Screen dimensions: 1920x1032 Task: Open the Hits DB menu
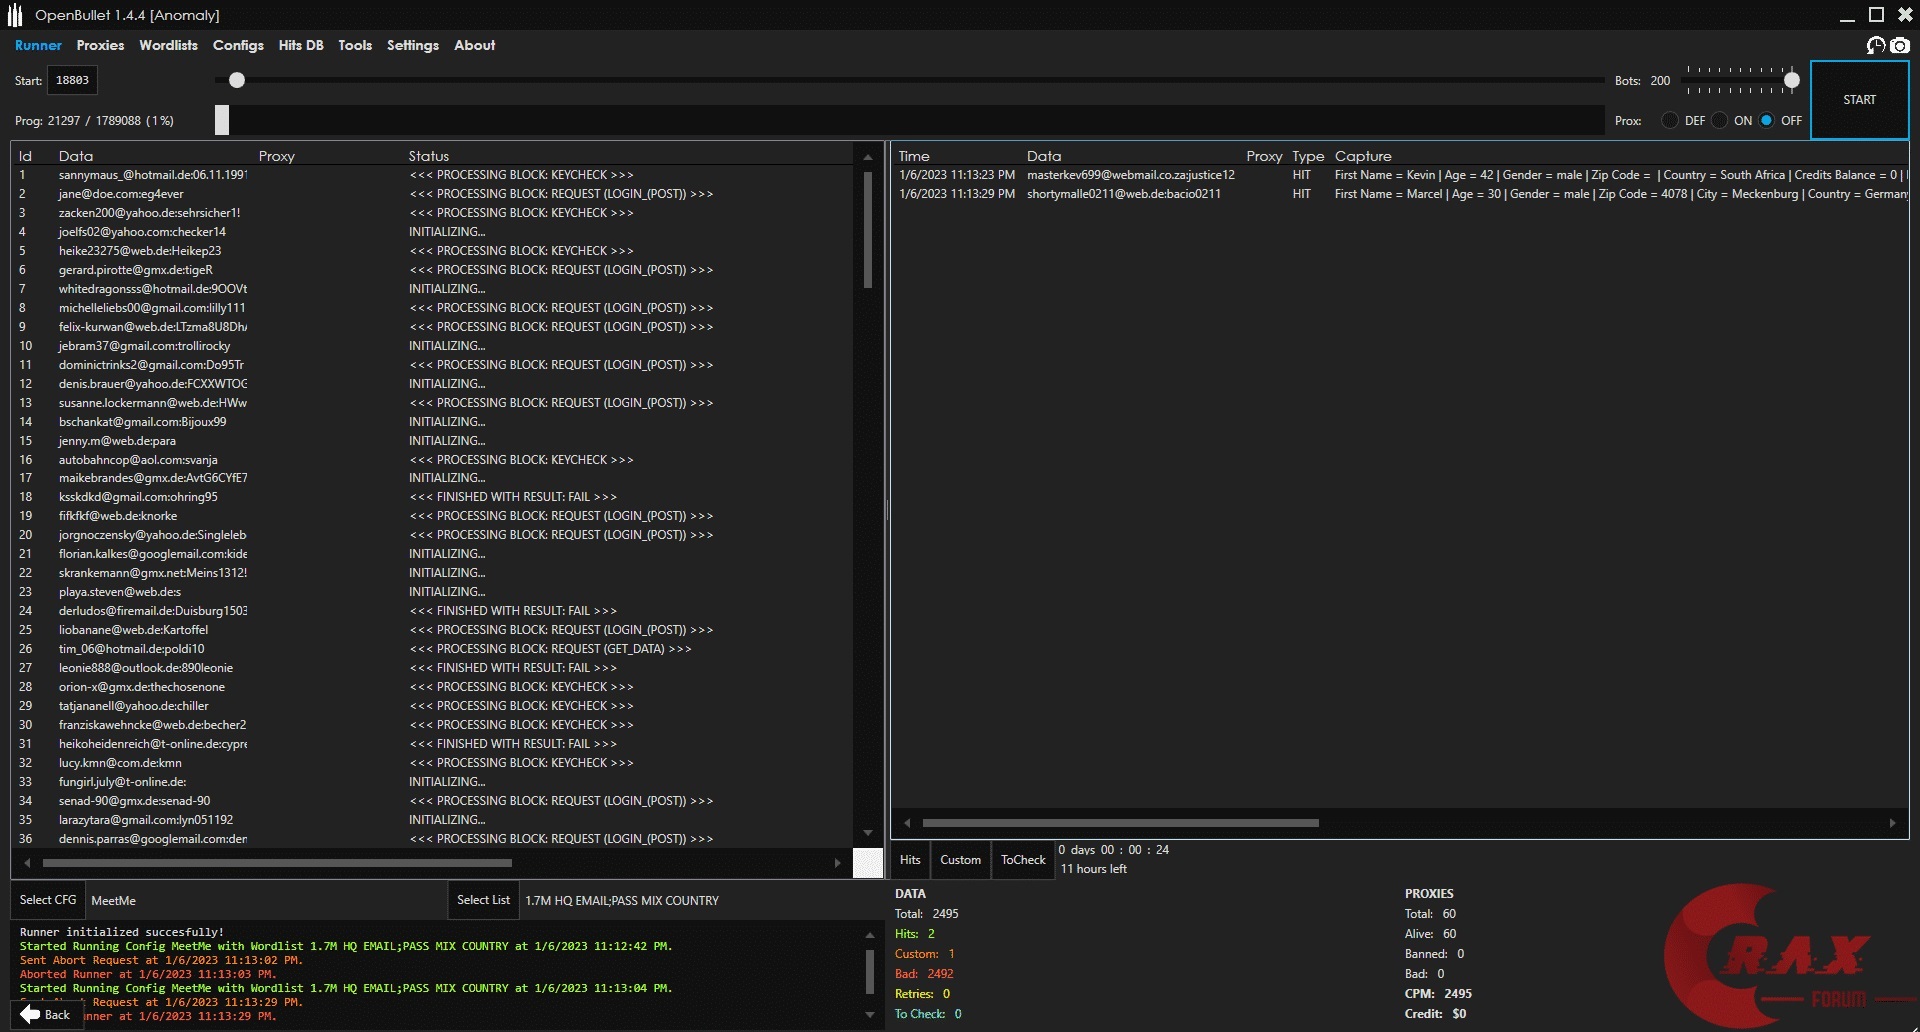pyautogui.click(x=301, y=45)
